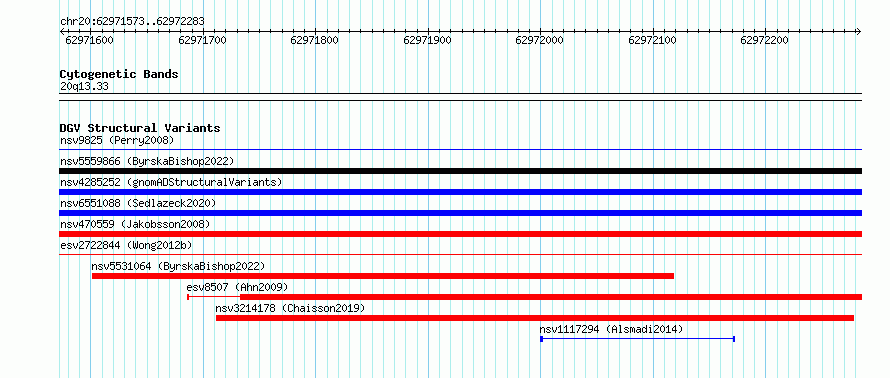The image size is (890, 378).
Task: Click the 20q13.33 cytogenetic band bar
Action: 460,97
